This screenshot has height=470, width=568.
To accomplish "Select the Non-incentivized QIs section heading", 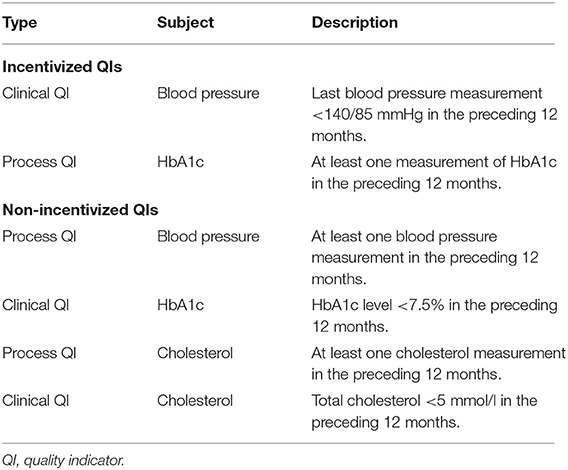I will [80, 210].
